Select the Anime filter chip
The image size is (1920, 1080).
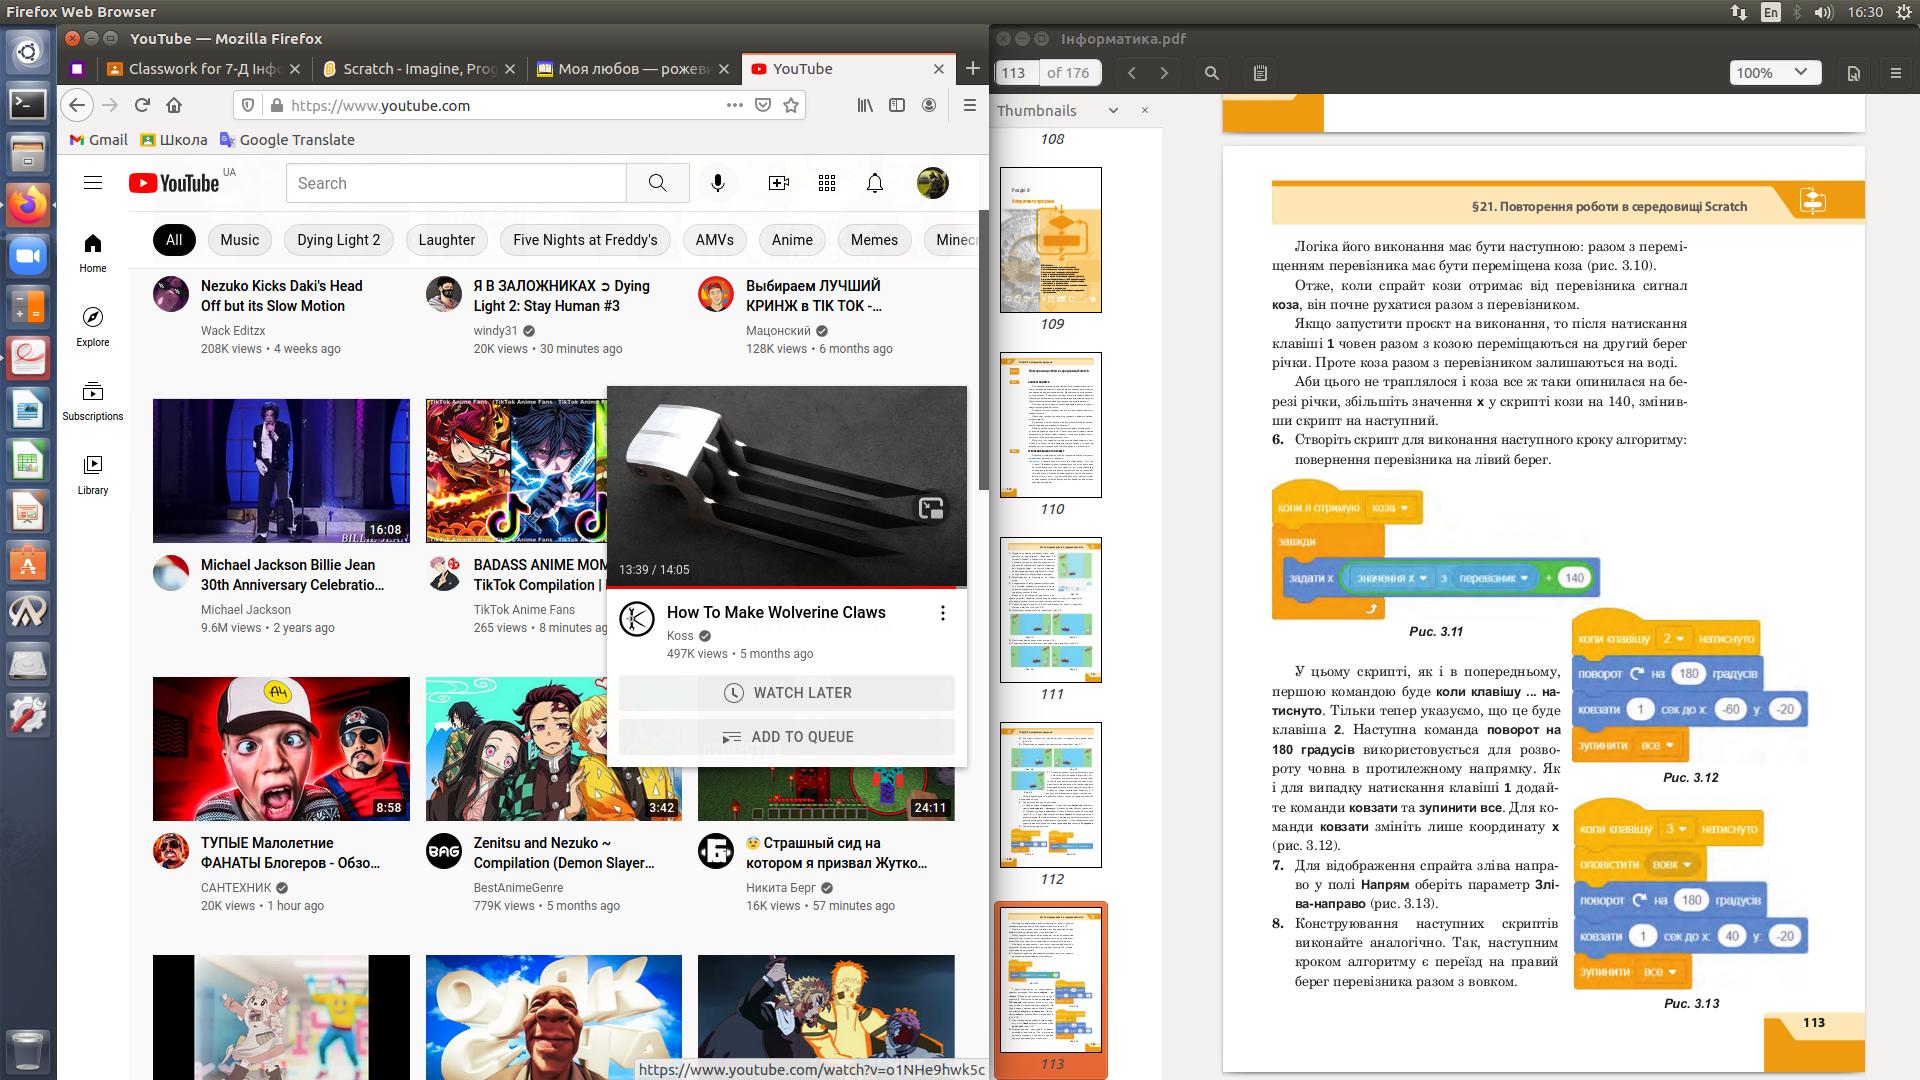792,240
